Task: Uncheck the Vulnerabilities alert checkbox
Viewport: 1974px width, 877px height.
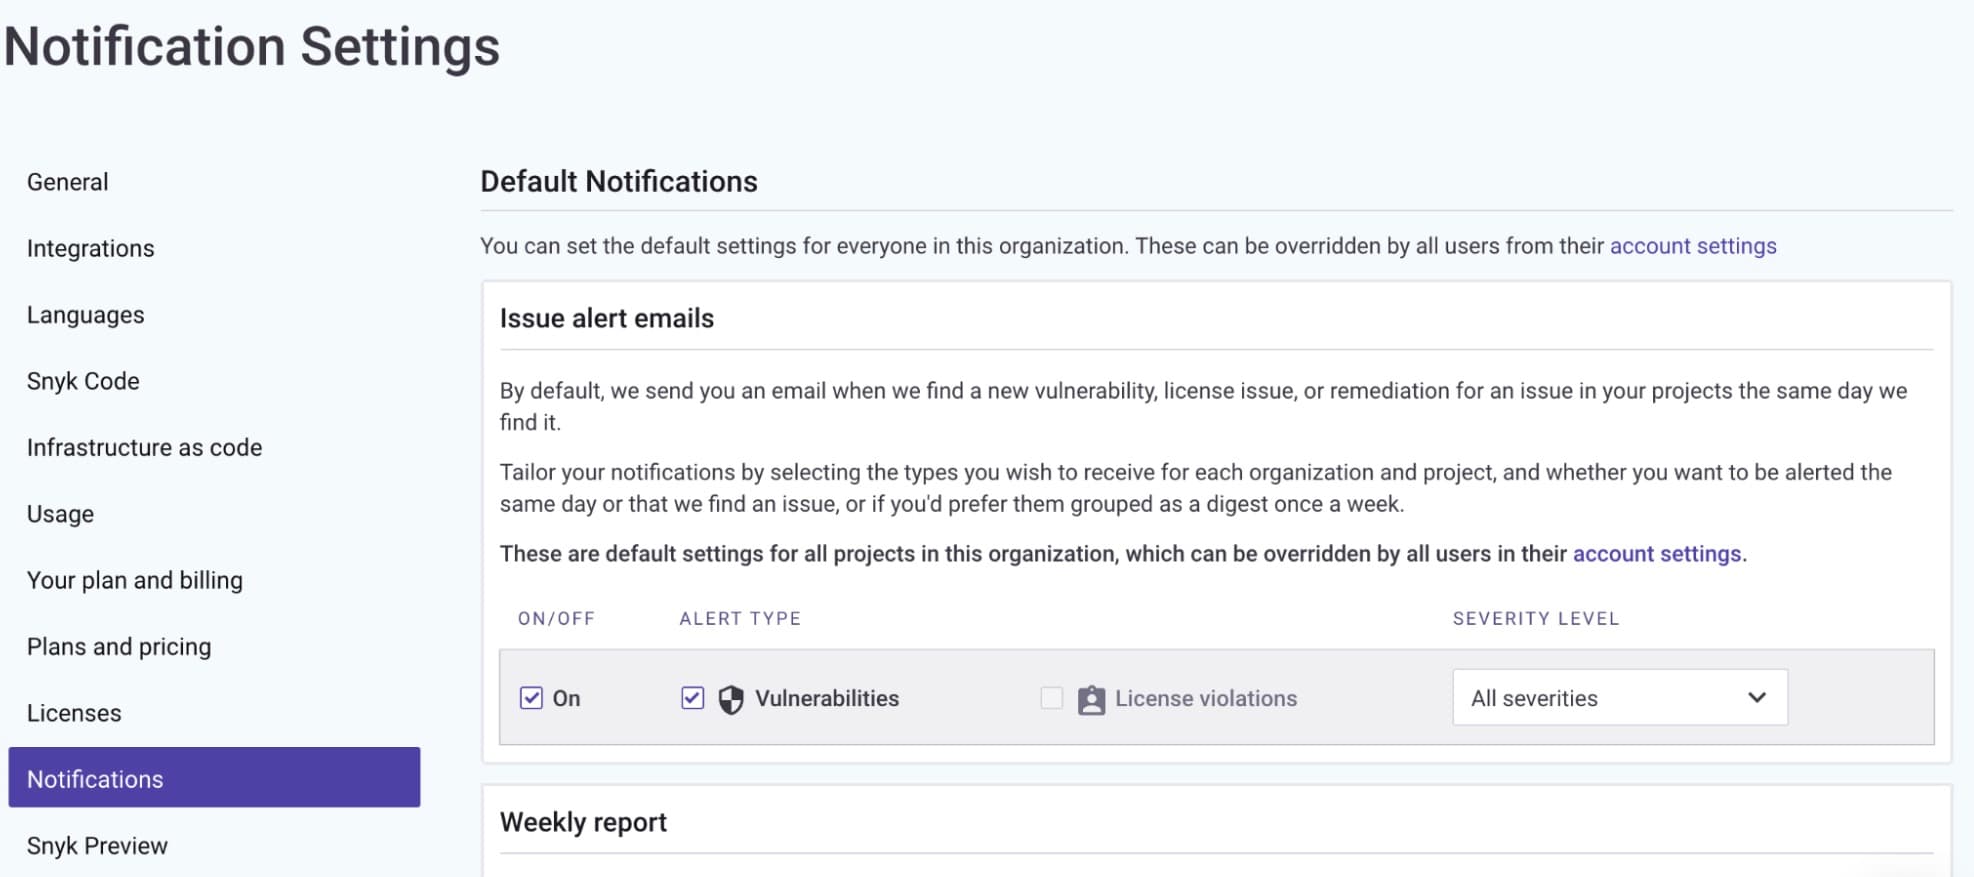Action: click(x=692, y=698)
